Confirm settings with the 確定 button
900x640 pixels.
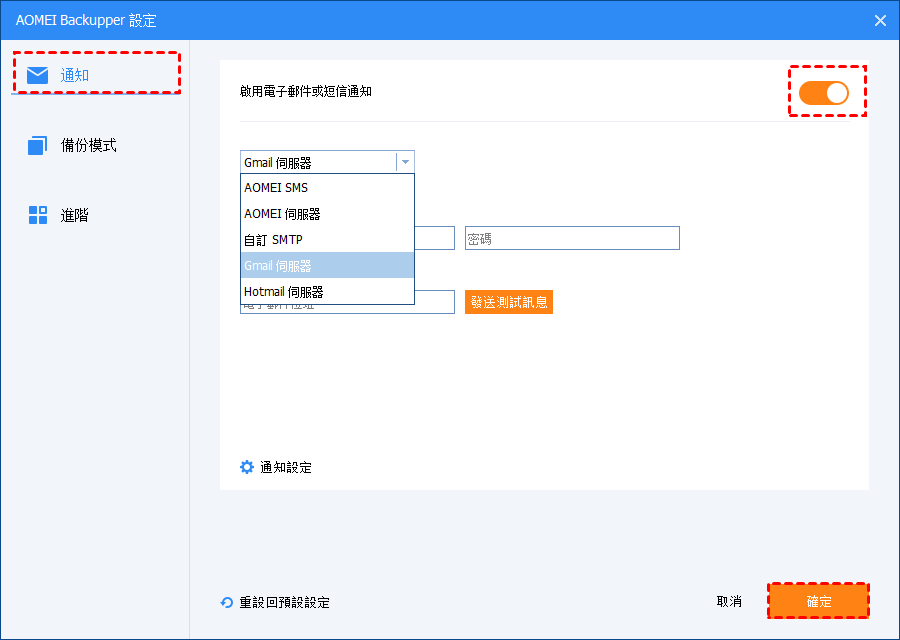tap(818, 602)
